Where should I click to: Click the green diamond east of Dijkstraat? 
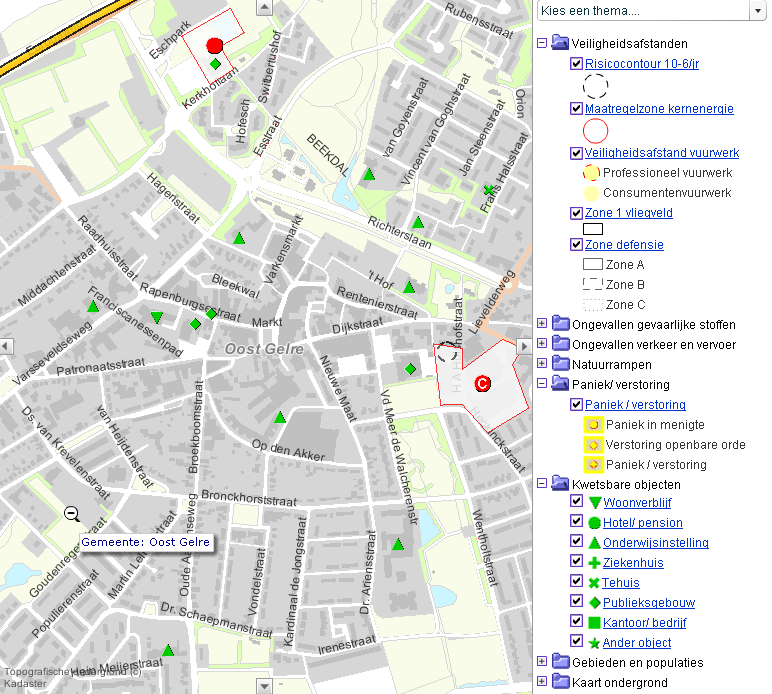coord(410,369)
